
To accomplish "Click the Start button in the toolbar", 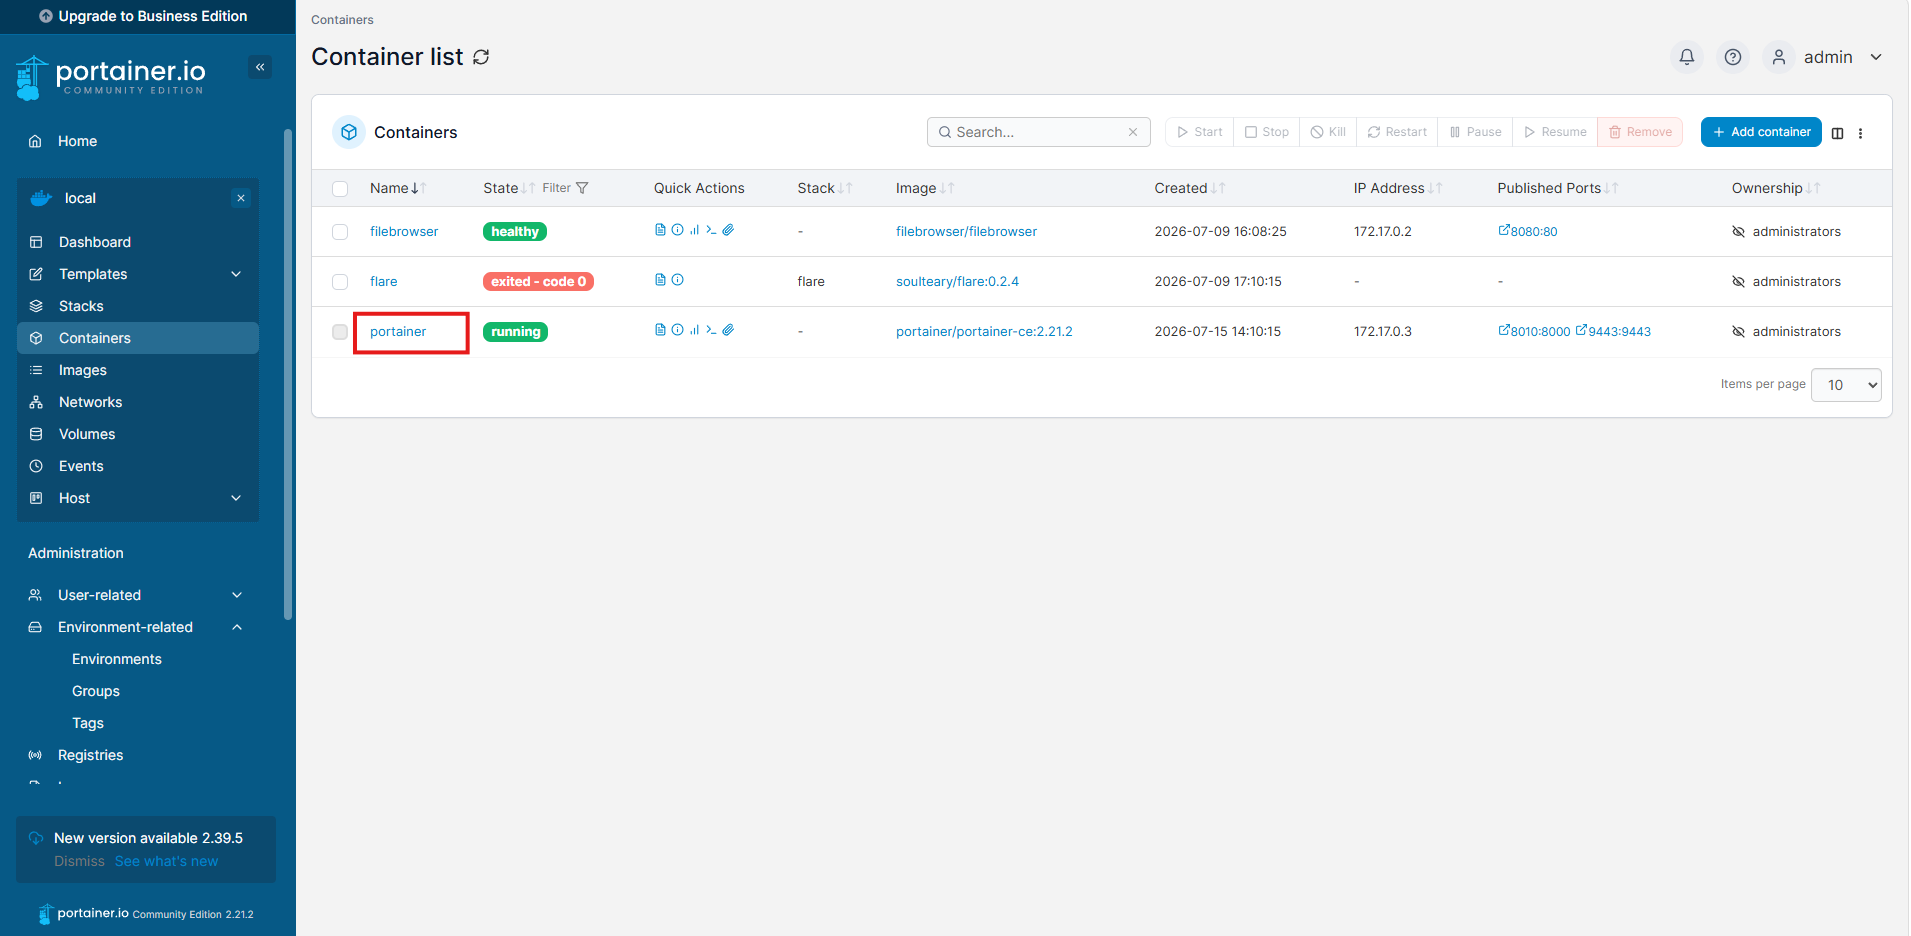I will (x=1199, y=132).
